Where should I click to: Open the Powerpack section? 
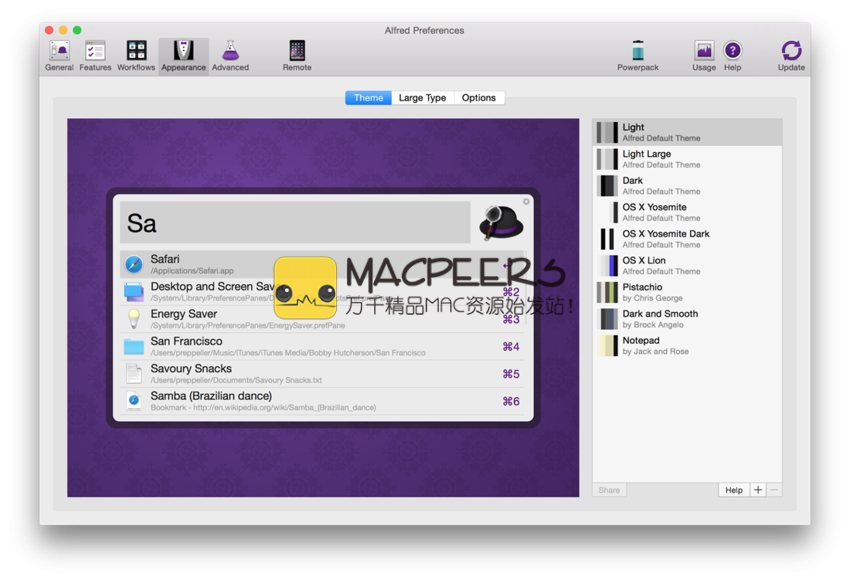pos(638,55)
